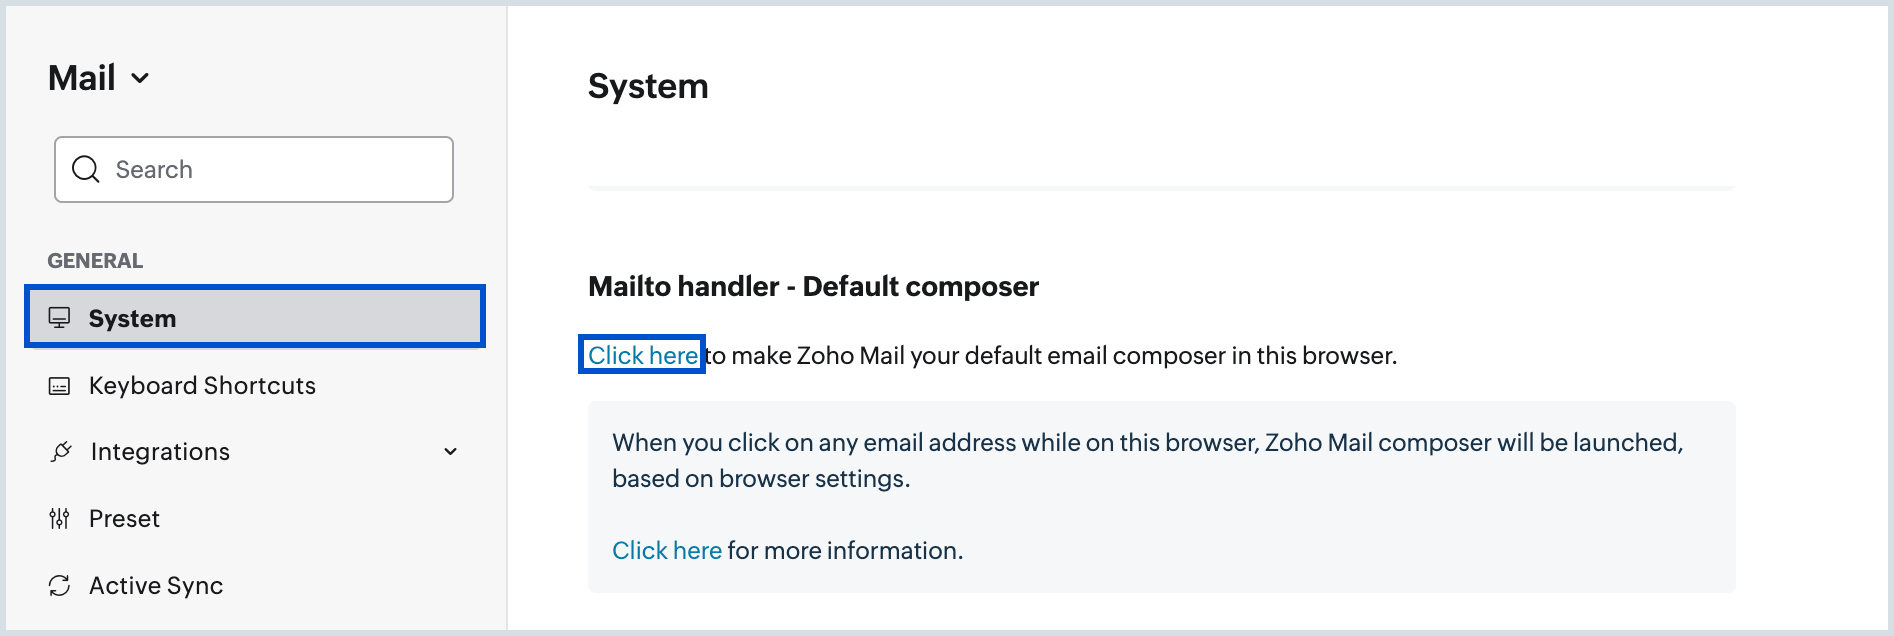Click inside the Search field
The height and width of the screenshot is (636, 1894).
tap(253, 169)
